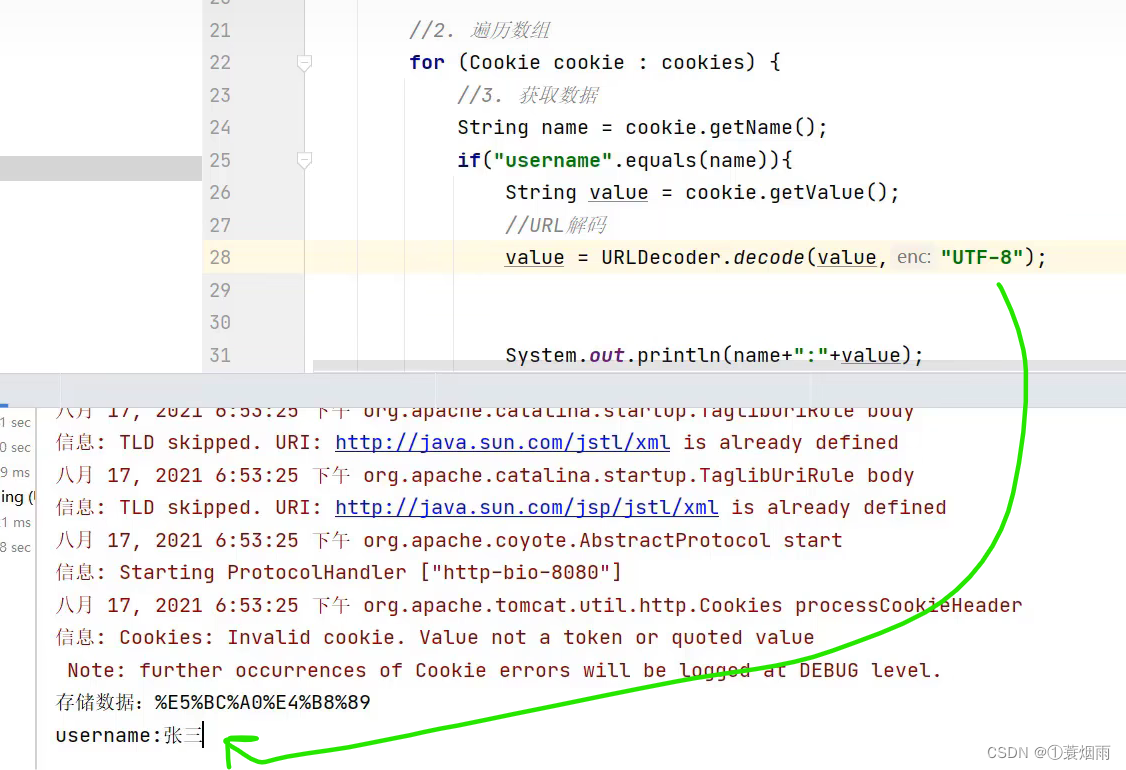The width and height of the screenshot is (1126, 770).
Task: Place cursor on "UTF-8" string in line 28
Action: point(982,257)
